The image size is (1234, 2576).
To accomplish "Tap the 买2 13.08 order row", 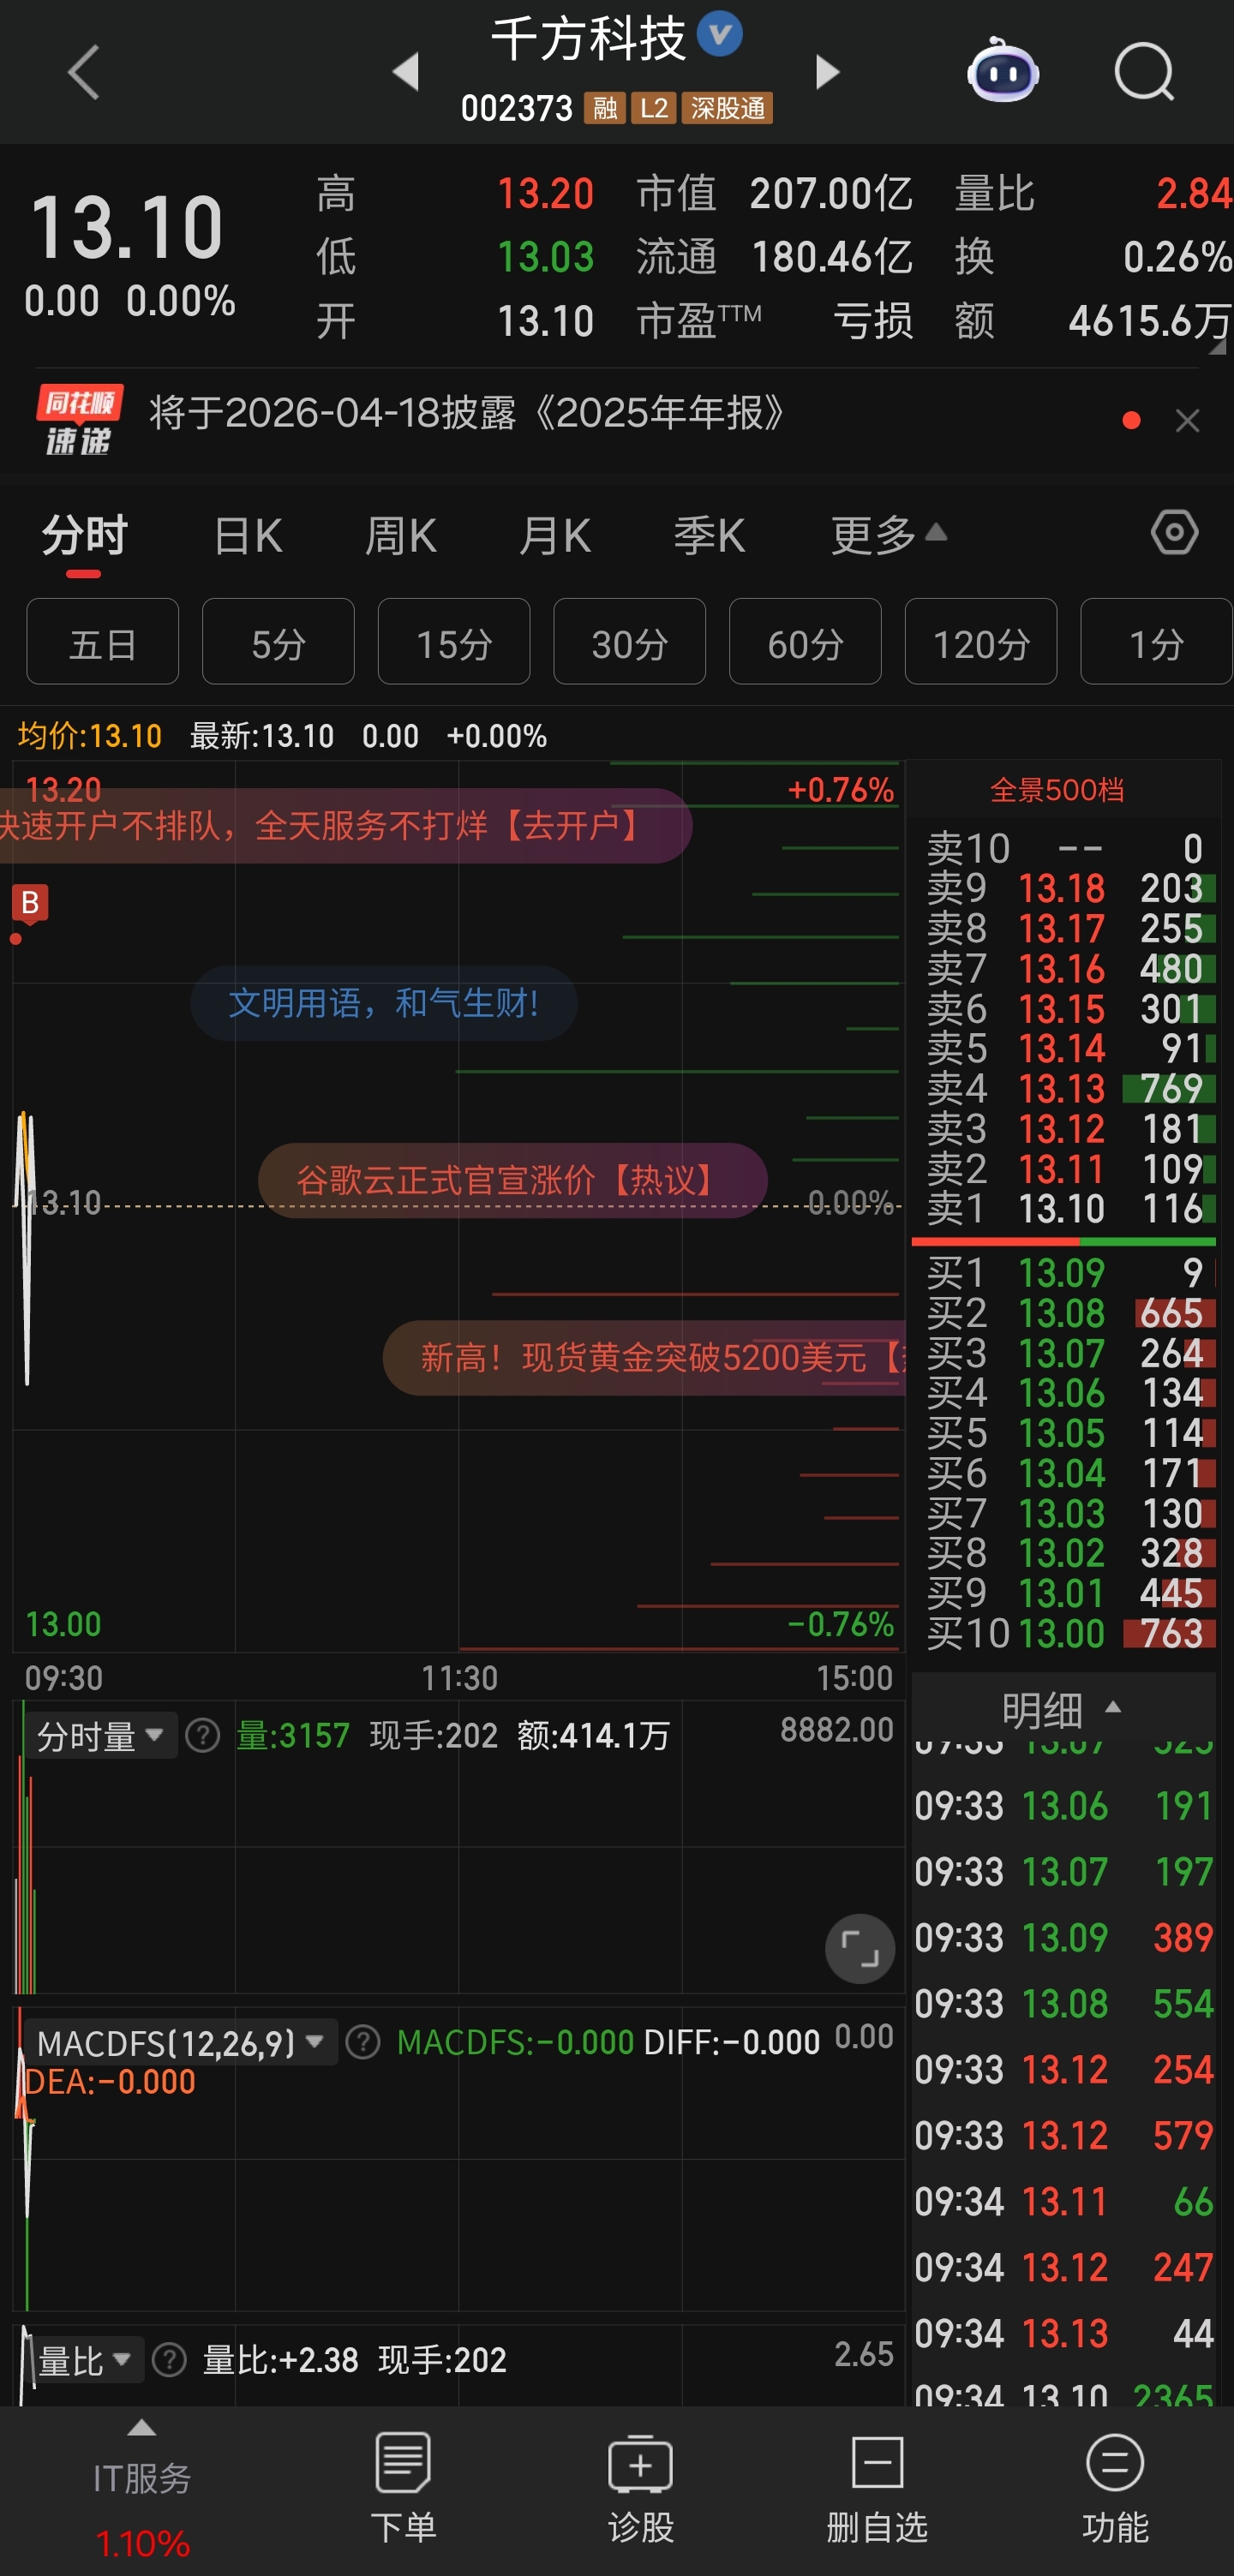I will [x=1064, y=1313].
